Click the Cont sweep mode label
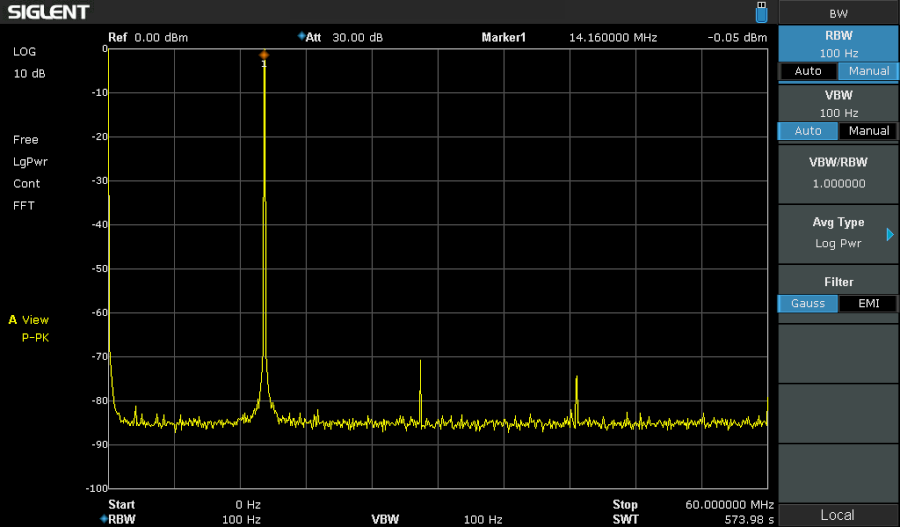 pos(26,184)
